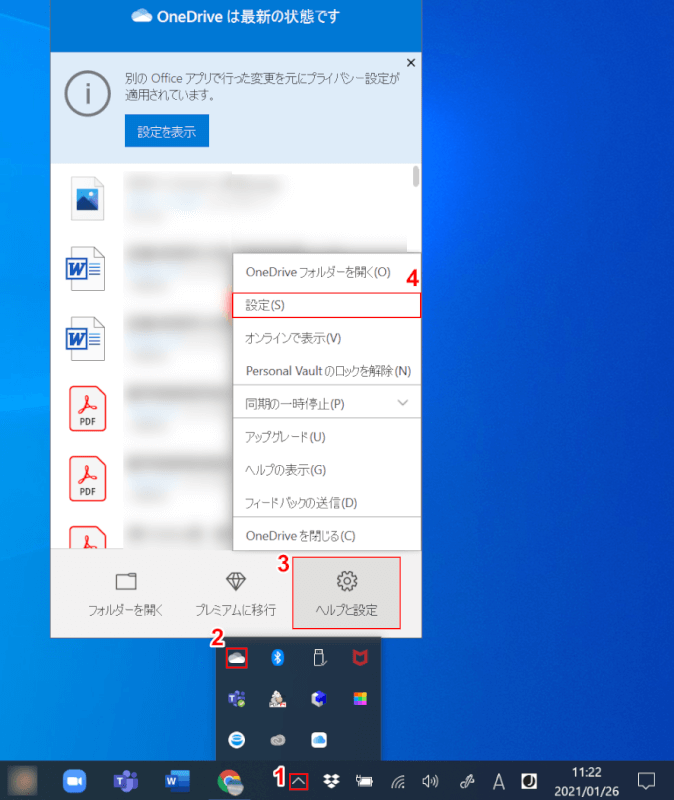The height and width of the screenshot is (800, 674).
Task: Click the Bluetooth icon in tray overflow
Action: pos(279,658)
